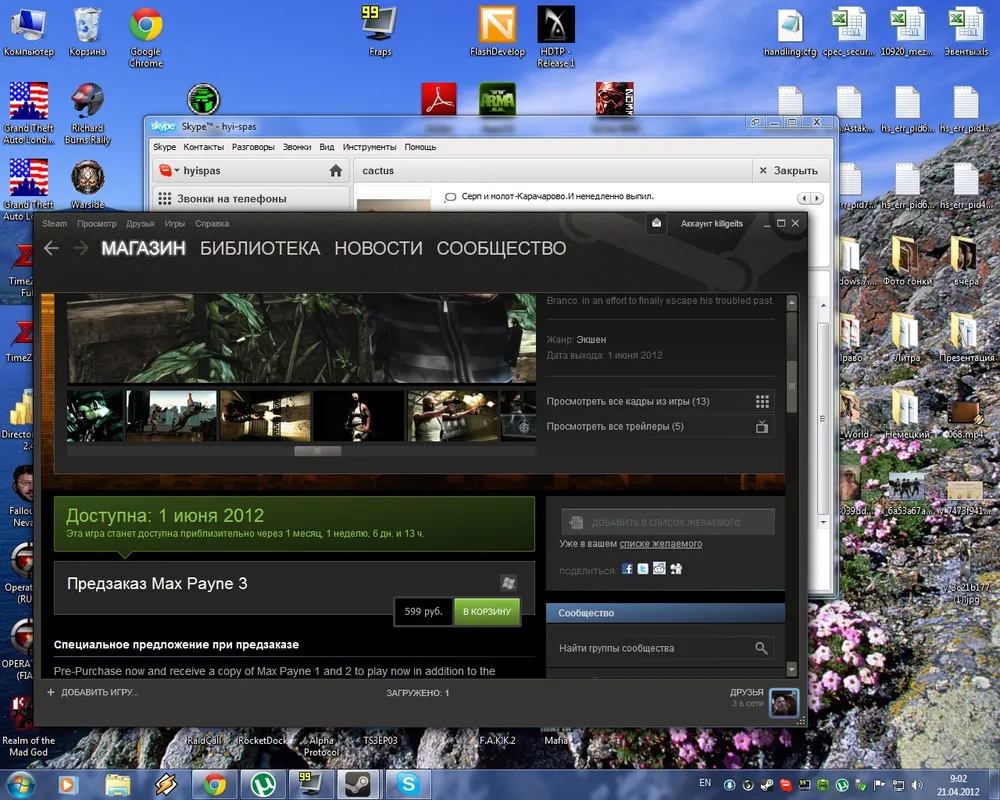Open the Аккаунт killgeits account menu
The height and width of the screenshot is (800, 1000).
[x=711, y=224]
